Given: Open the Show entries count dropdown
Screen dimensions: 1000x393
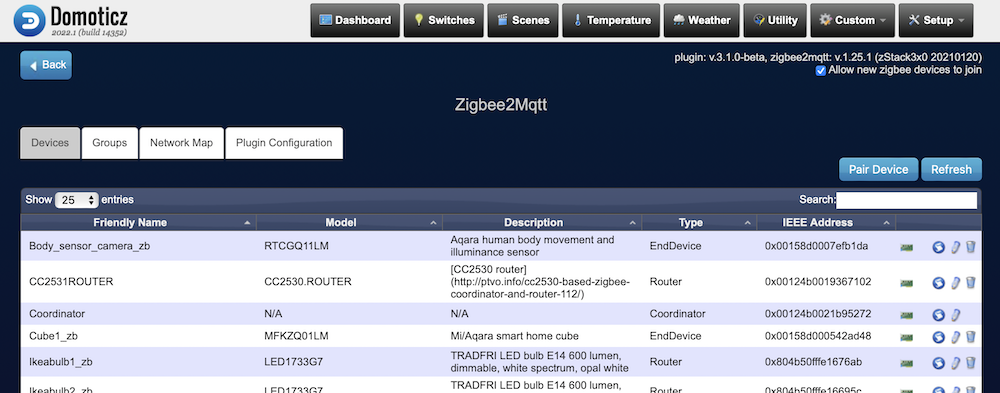Looking at the screenshot, I should click(x=77, y=200).
